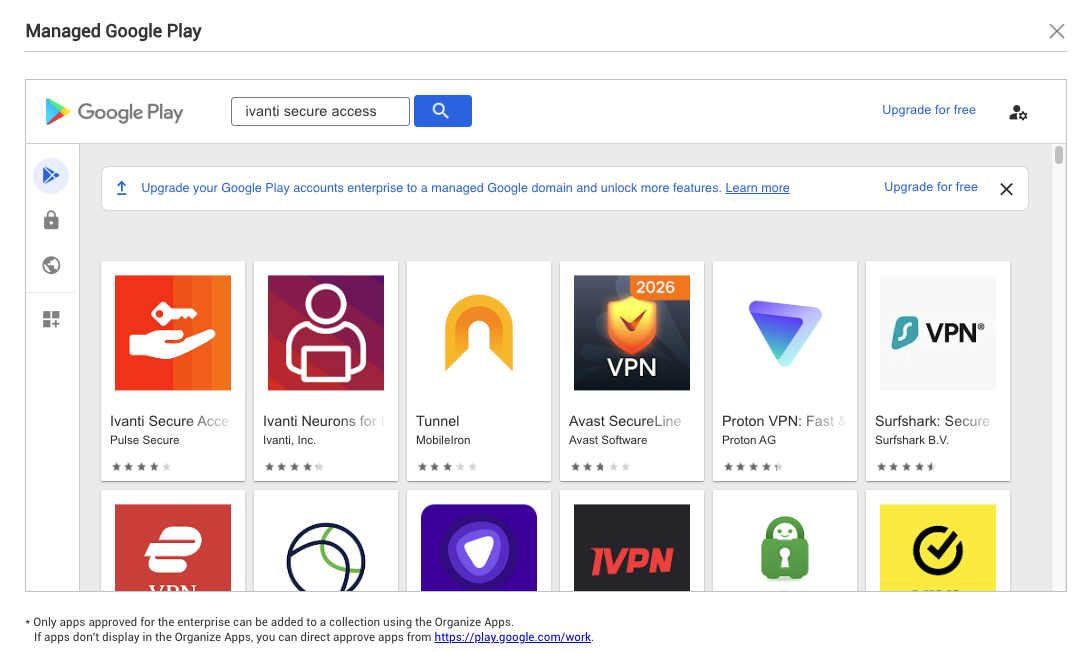Focus the search field containing ivanti secure access

point(320,111)
